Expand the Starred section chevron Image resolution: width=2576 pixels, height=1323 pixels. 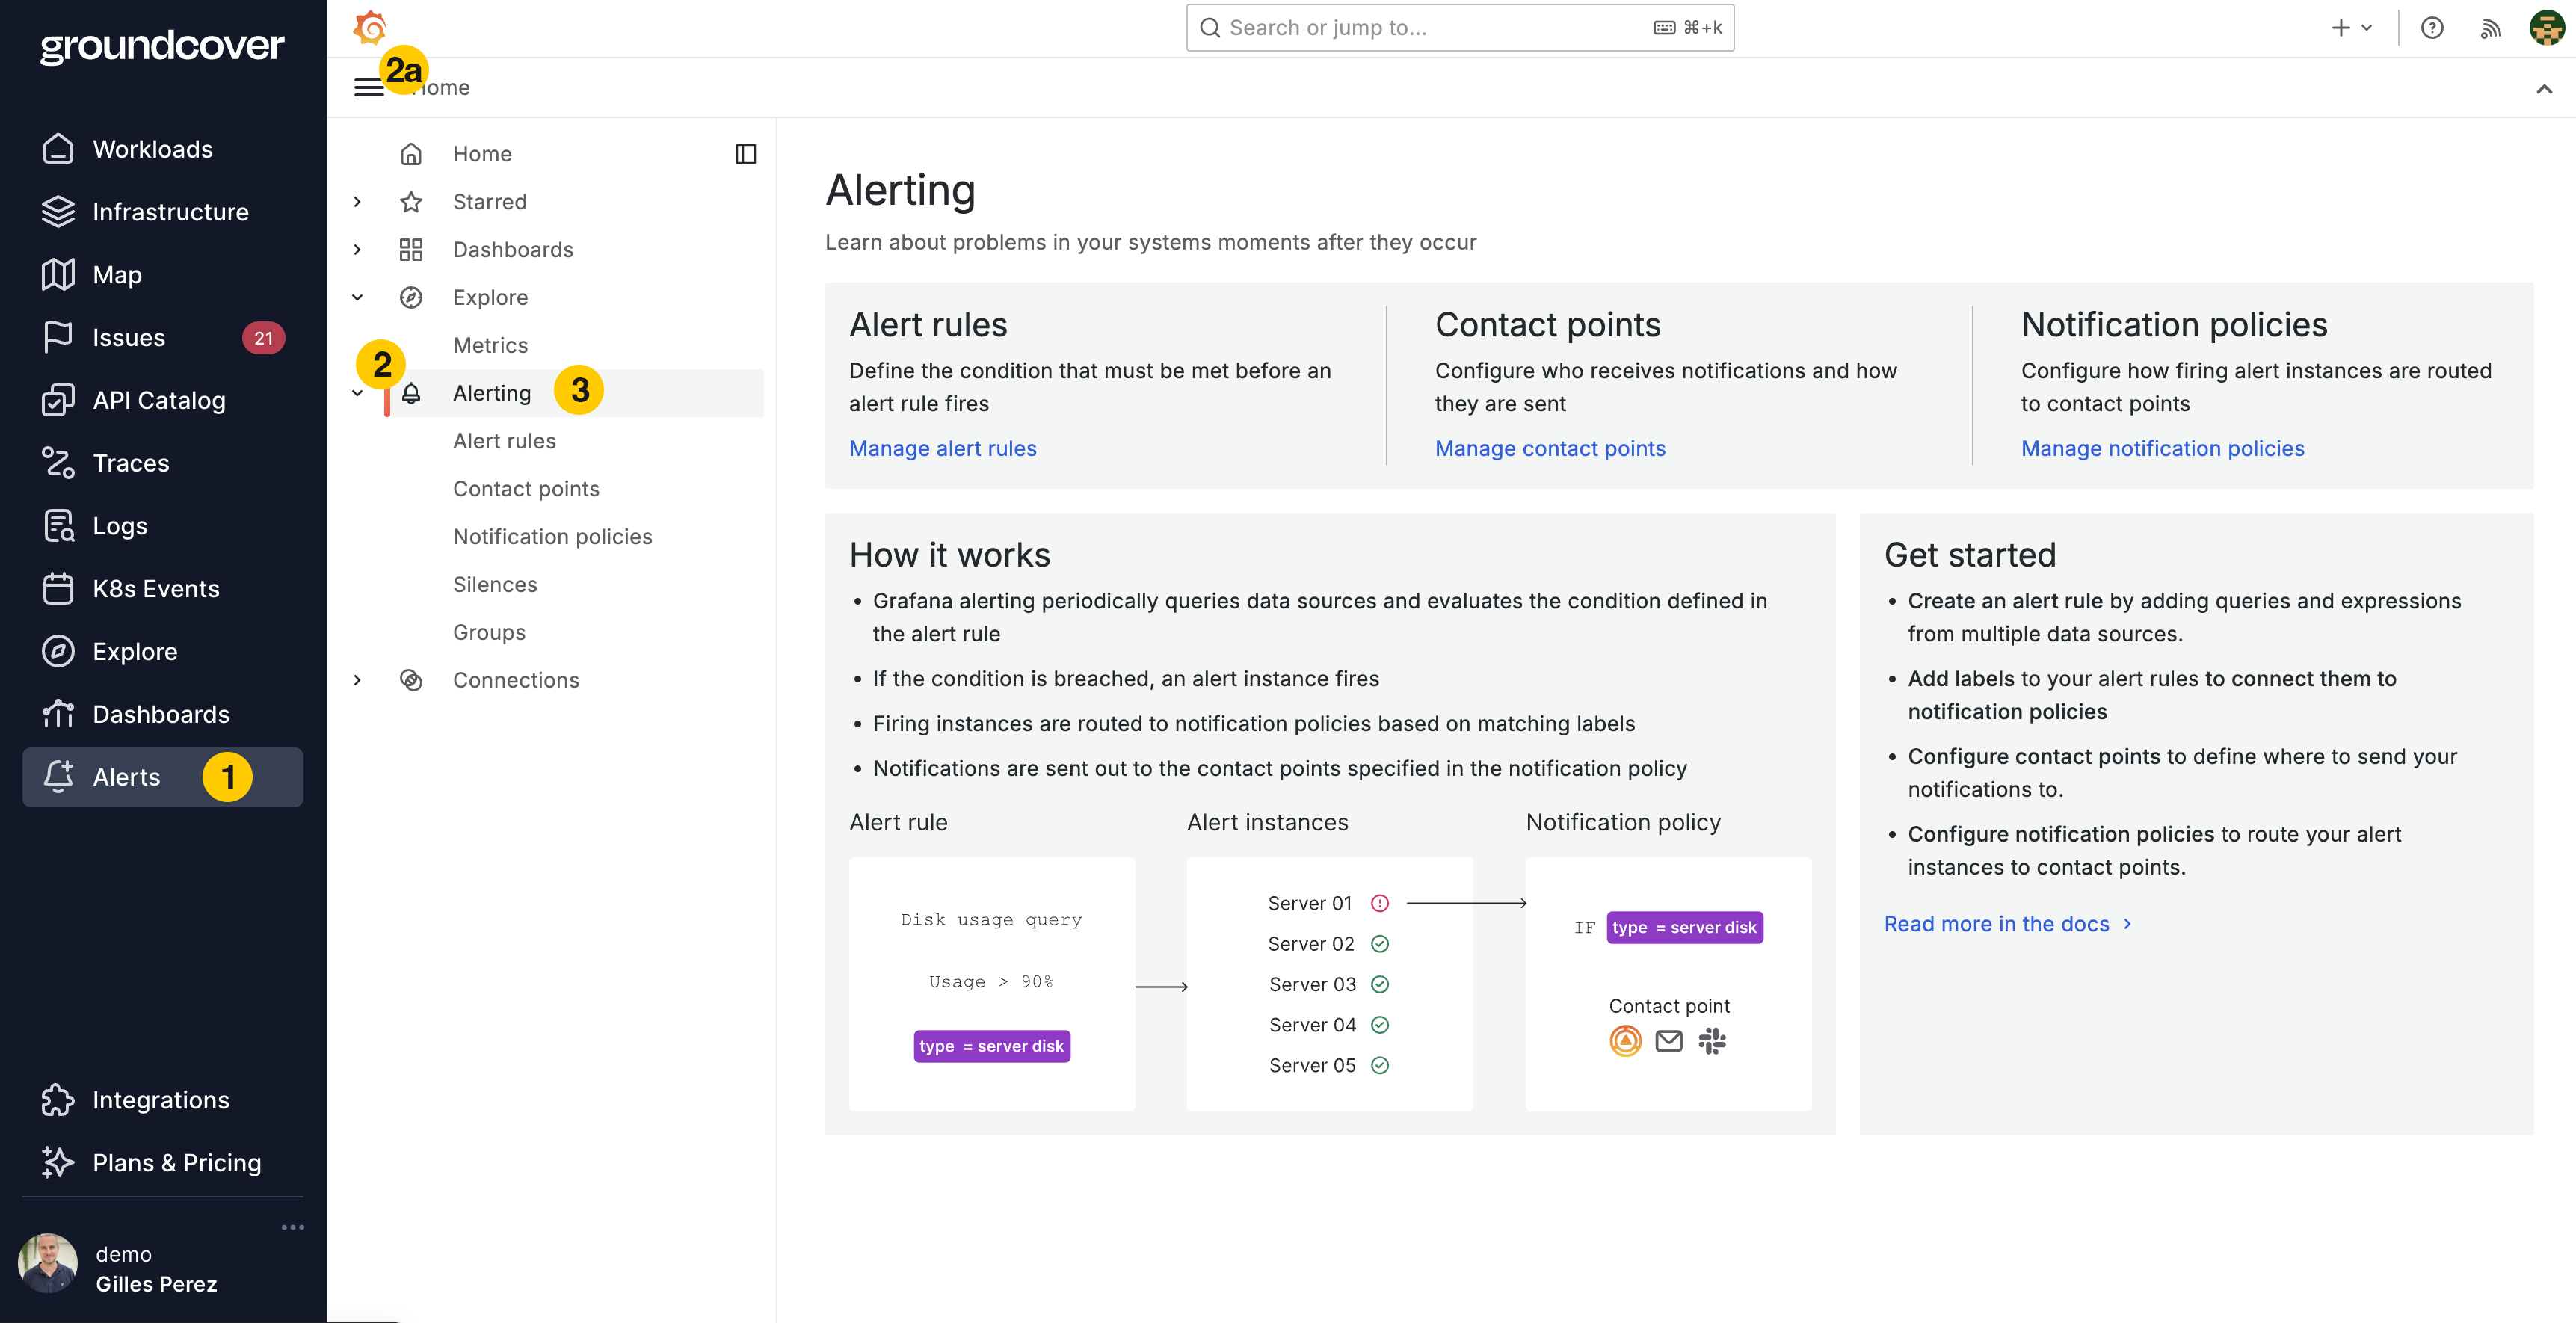click(357, 202)
